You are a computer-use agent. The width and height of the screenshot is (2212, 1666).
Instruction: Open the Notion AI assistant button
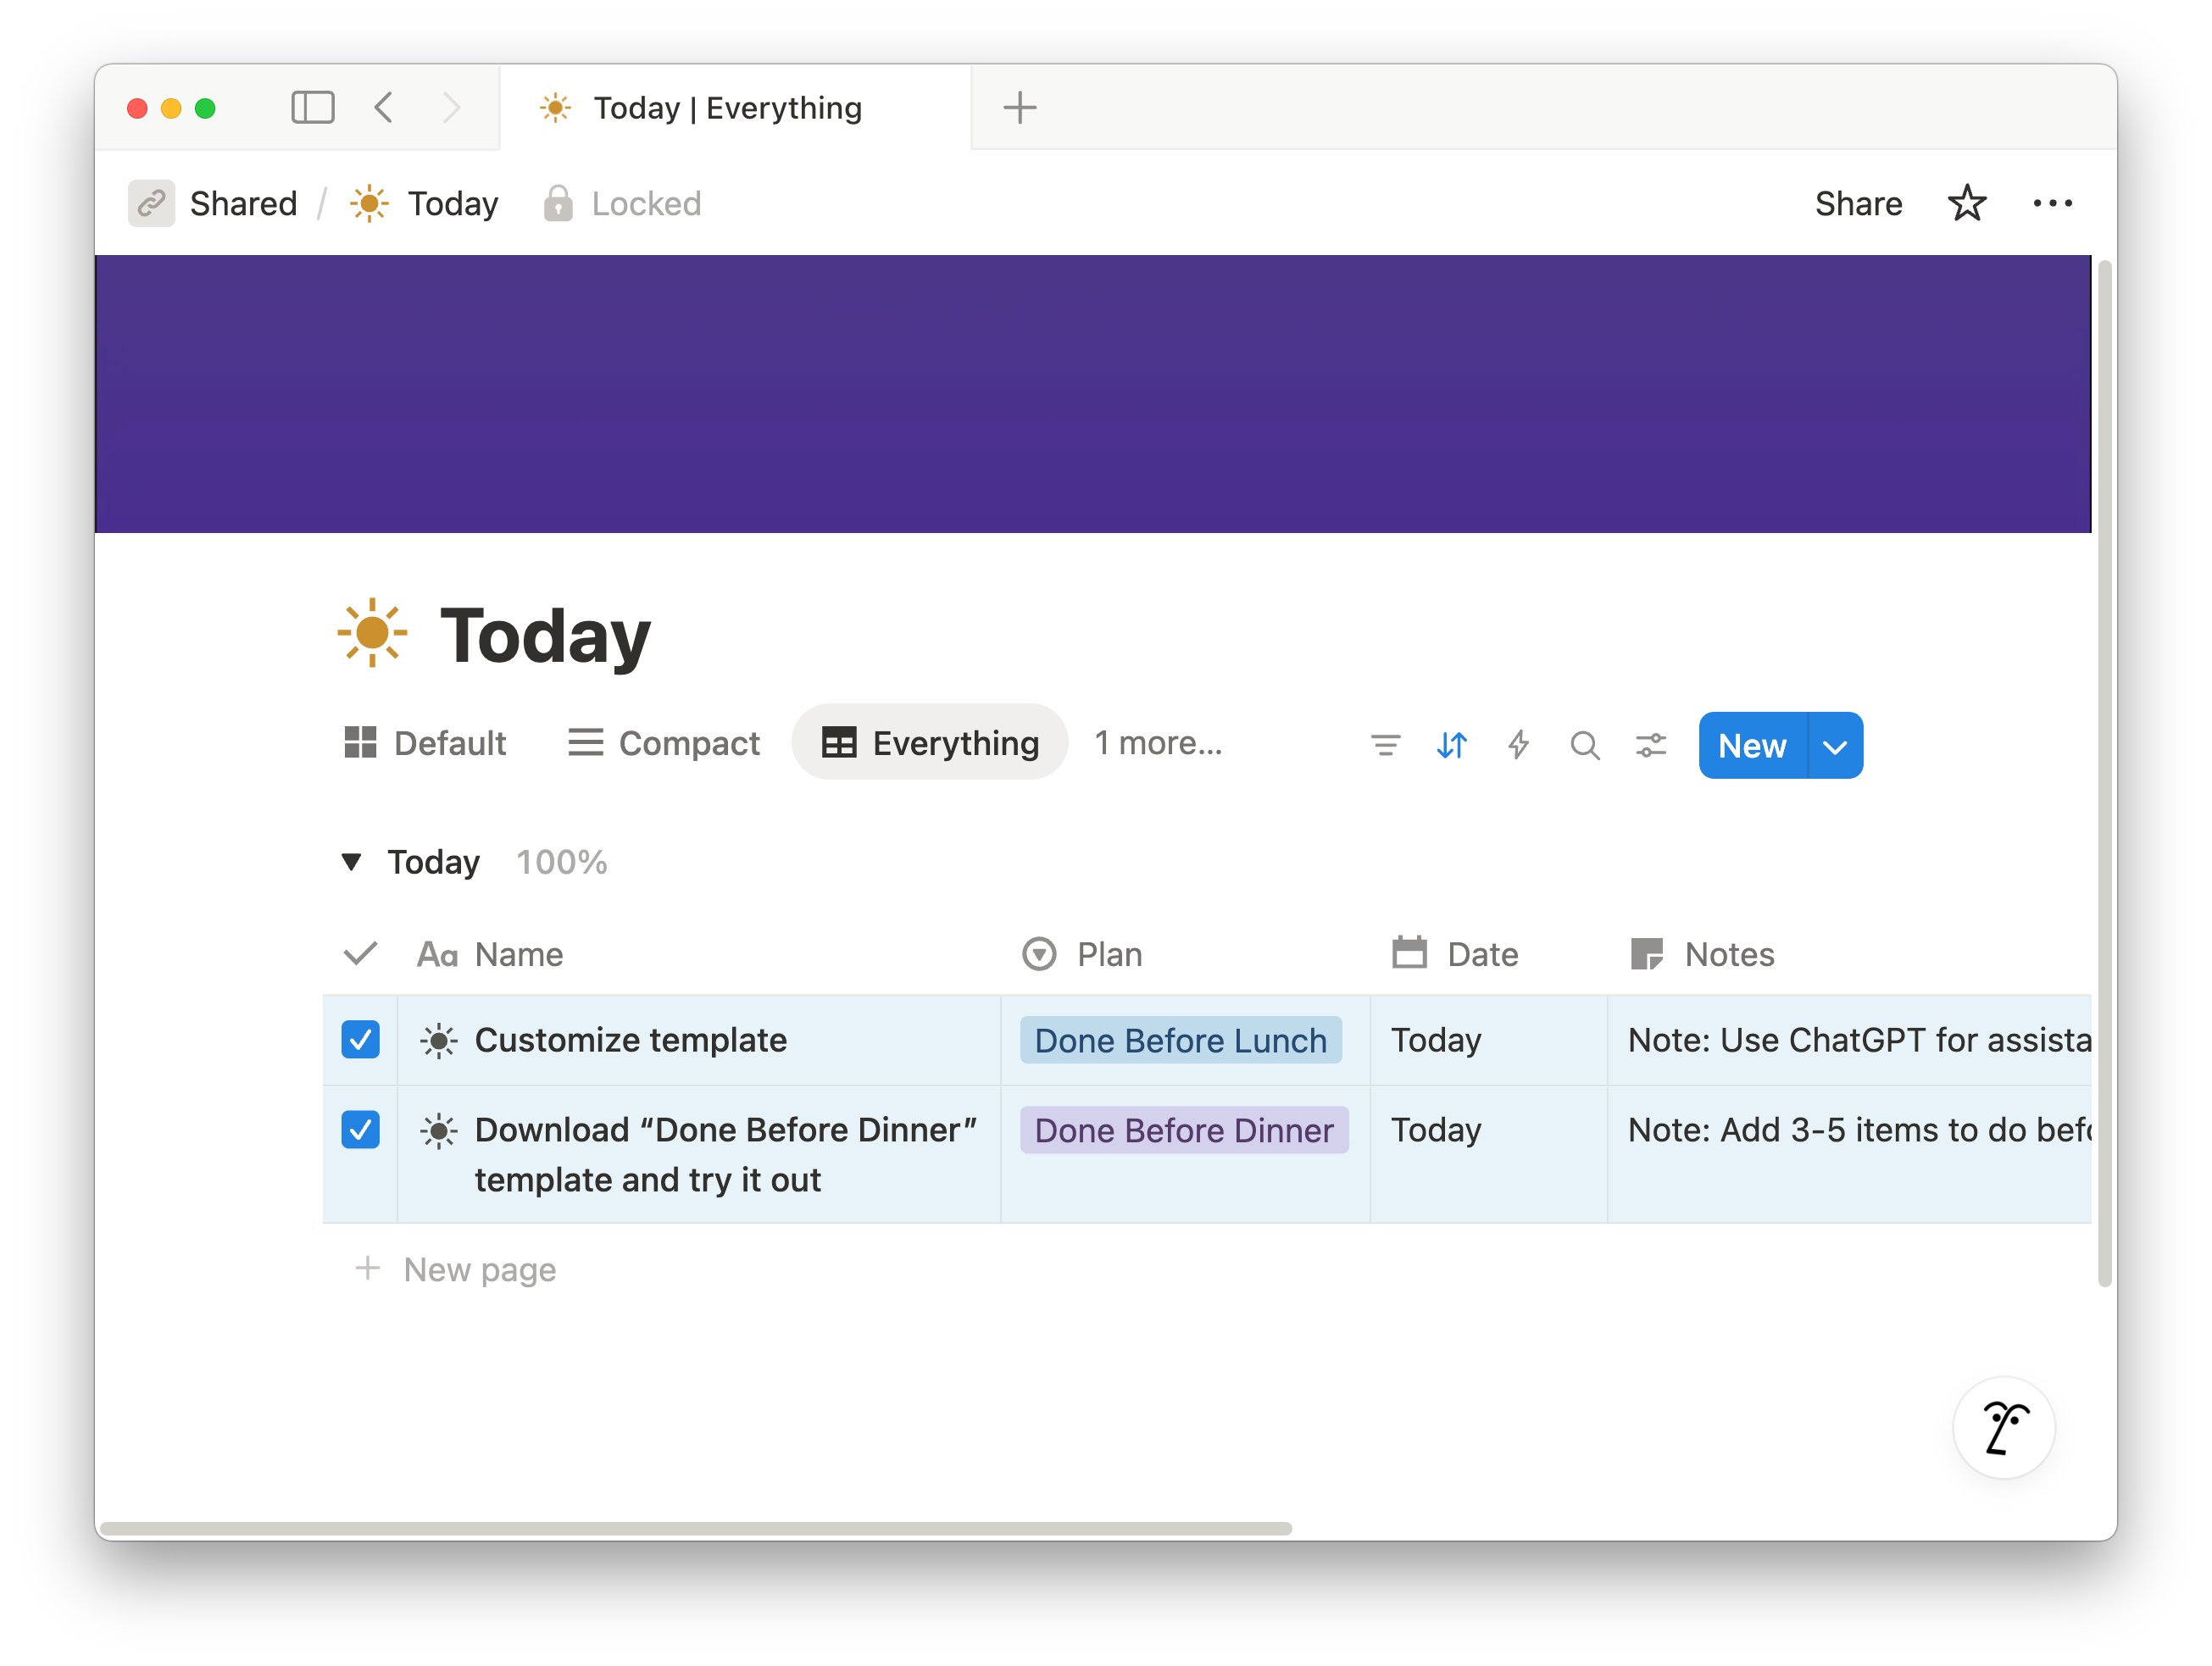coord(2003,1427)
